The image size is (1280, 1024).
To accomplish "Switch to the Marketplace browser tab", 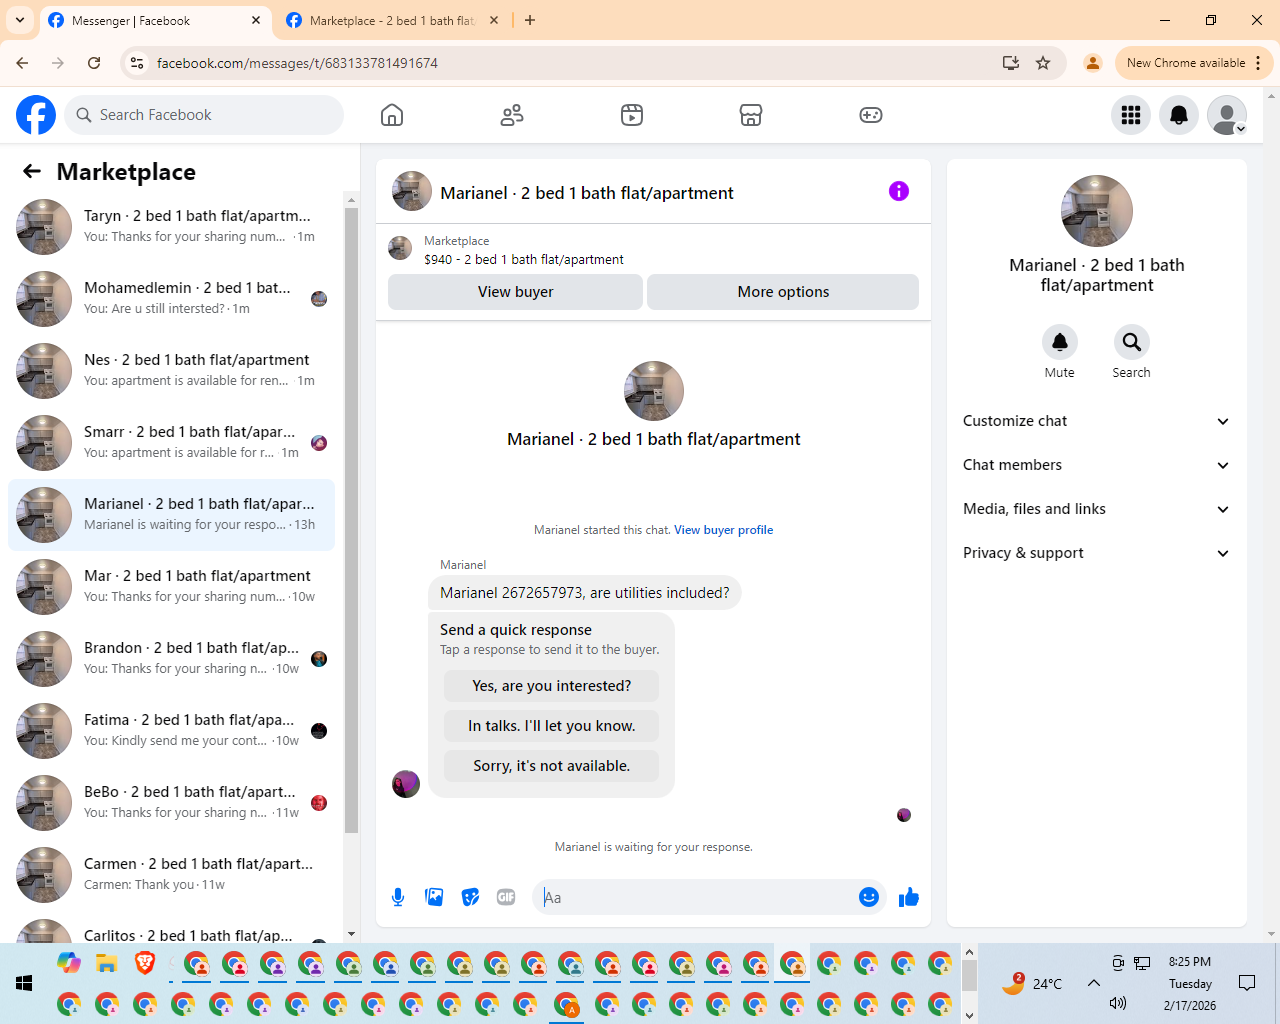I will [x=392, y=20].
